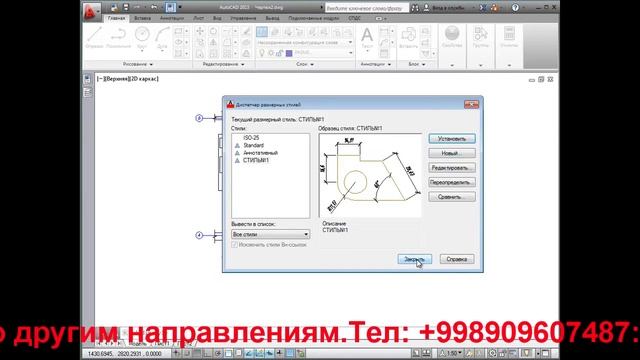Click the Закрыть button in the dialog
Screen dimensions: 640x360
[x=414, y=259]
